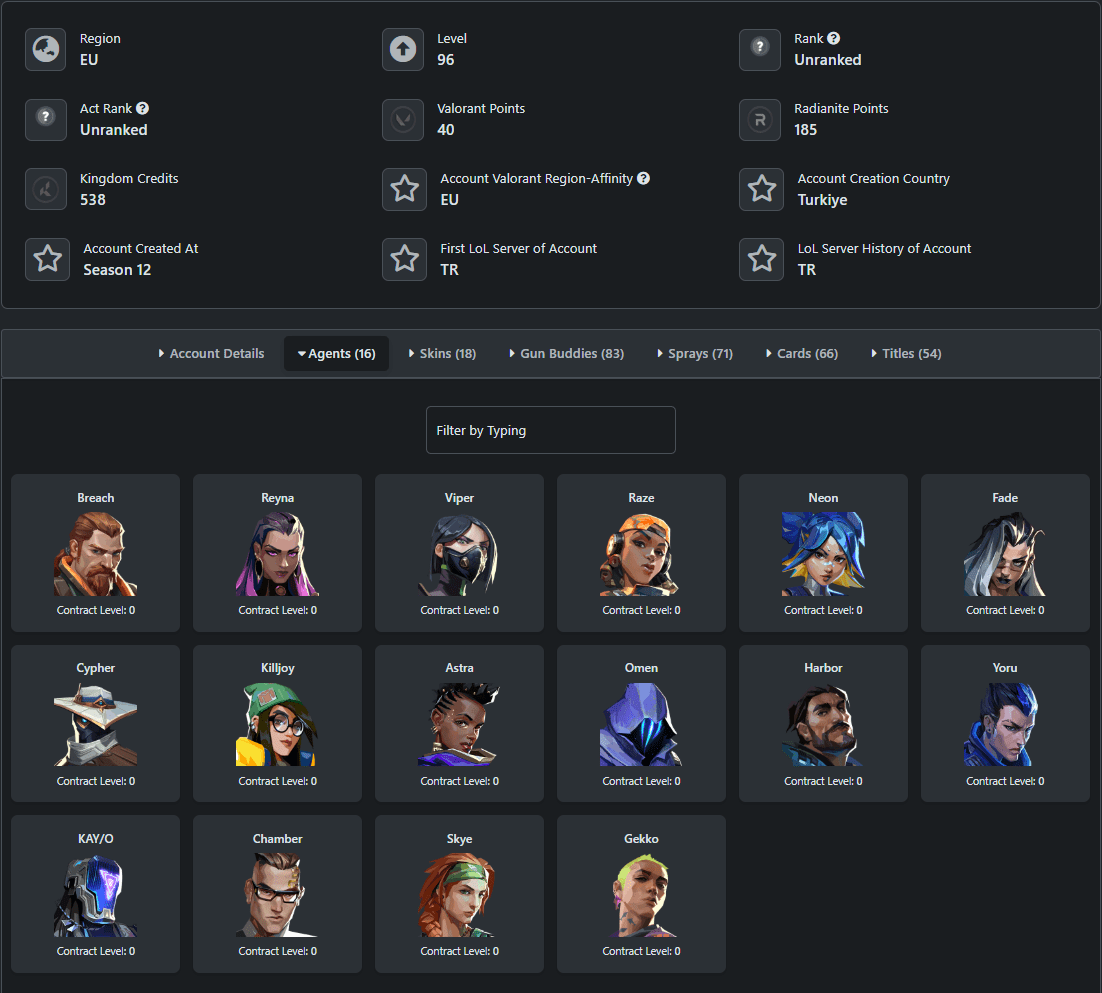Select the Breach agent portrait
This screenshot has height=993, width=1102.
[96, 554]
